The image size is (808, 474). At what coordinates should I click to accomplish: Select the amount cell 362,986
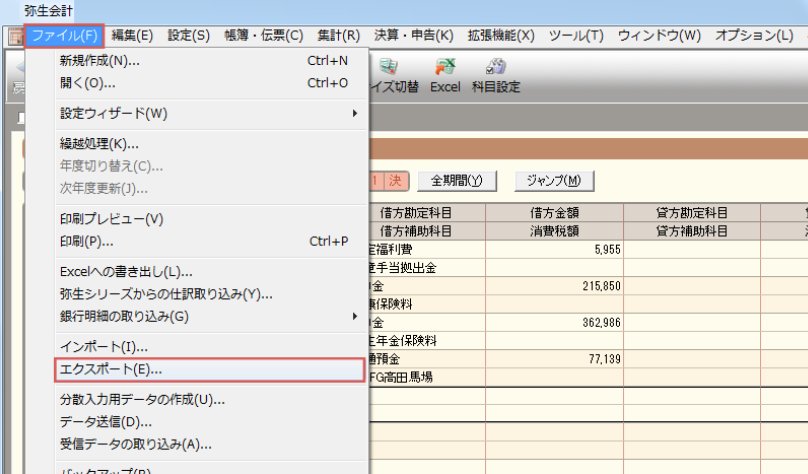554,323
